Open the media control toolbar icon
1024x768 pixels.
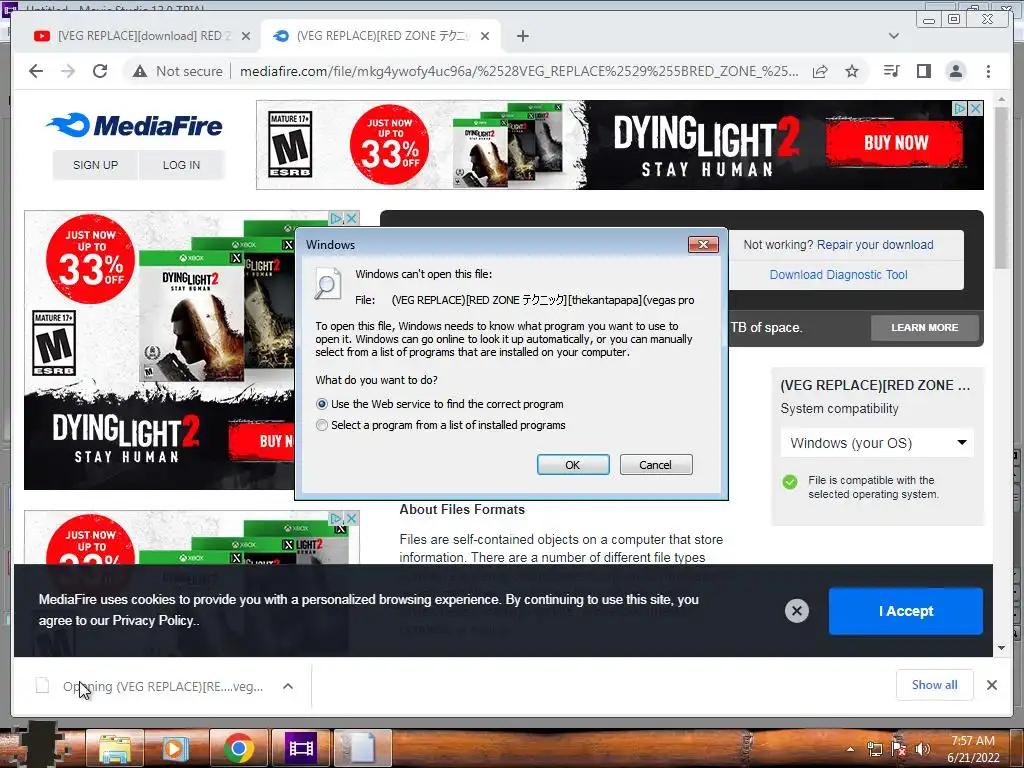point(891,71)
